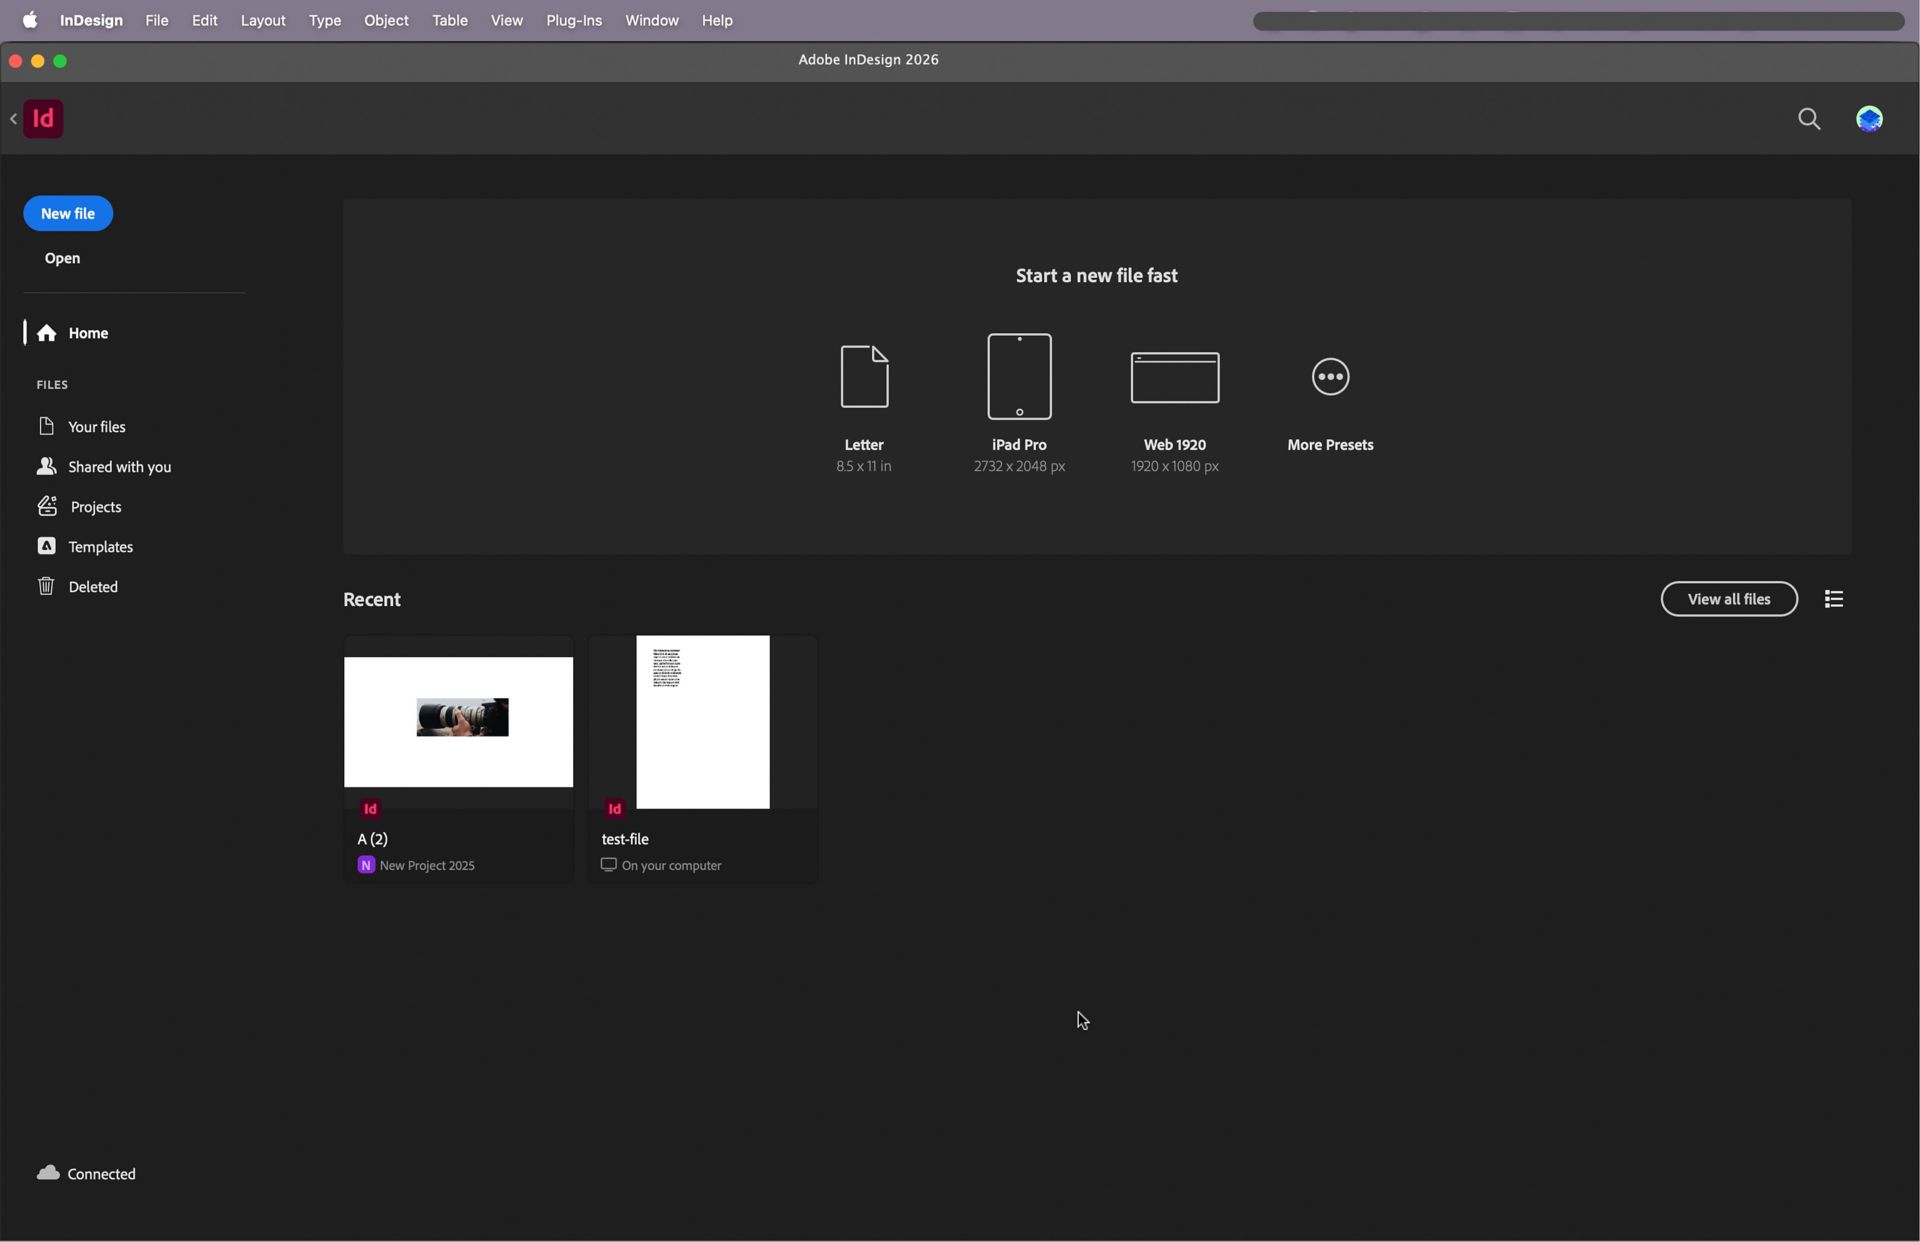Open the Templates section
The width and height of the screenshot is (1920, 1242).
(x=100, y=546)
